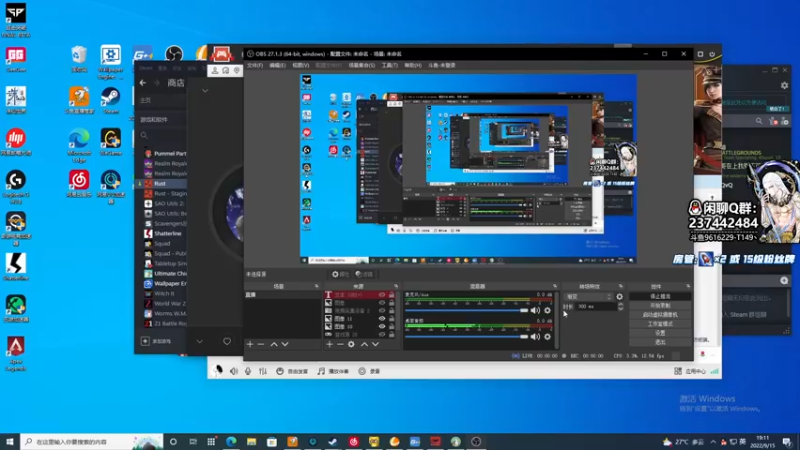Open settings gear for desktop audio channel
Viewport: 800px width, 450px height.
pyautogui.click(x=547, y=337)
